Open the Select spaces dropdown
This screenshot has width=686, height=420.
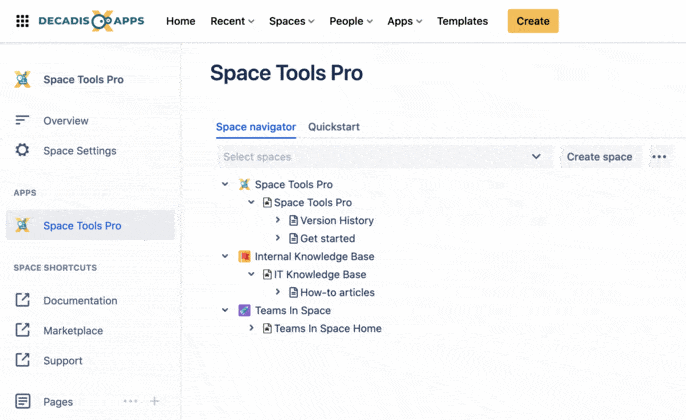[x=385, y=157]
